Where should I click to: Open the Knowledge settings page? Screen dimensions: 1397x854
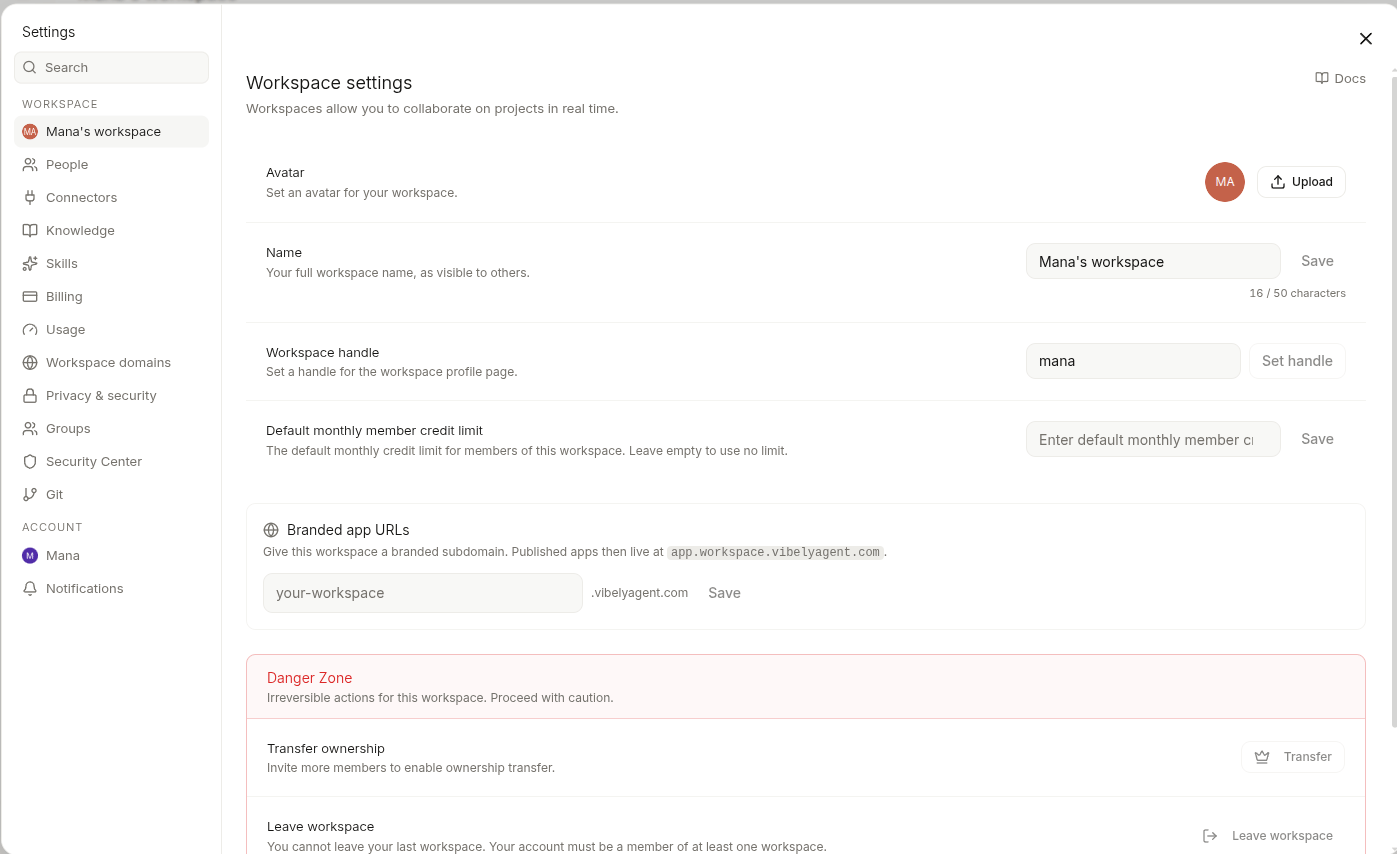(112, 231)
